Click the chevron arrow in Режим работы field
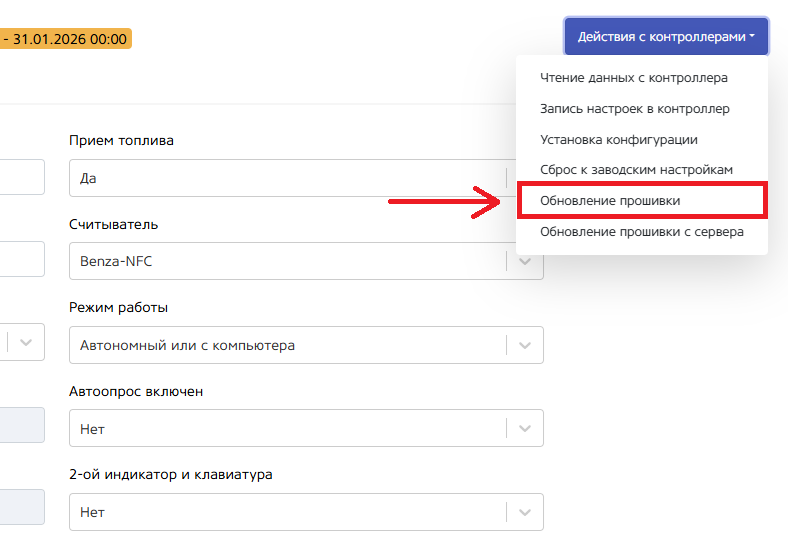Image resolution: width=788 pixels, height=546 pixels. pyautogui.click(x=525, y=345)
